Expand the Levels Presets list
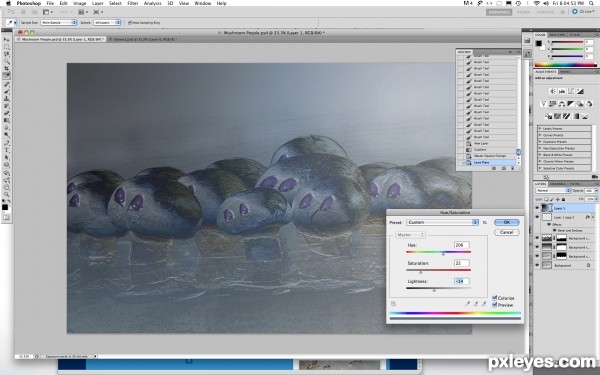The height and width of the screenshot is (375, 600). click(564, 129)
